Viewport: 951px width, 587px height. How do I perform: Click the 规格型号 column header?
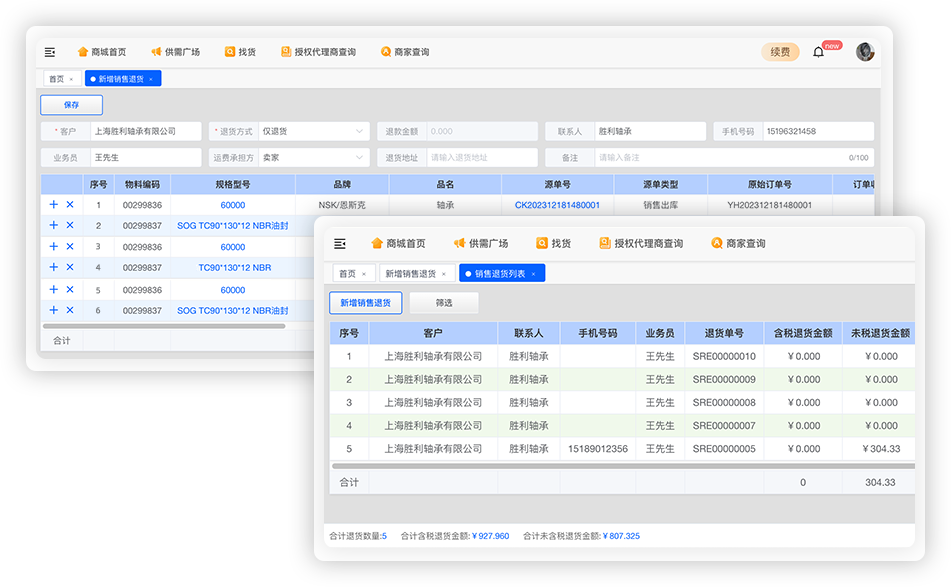point(233,184)
